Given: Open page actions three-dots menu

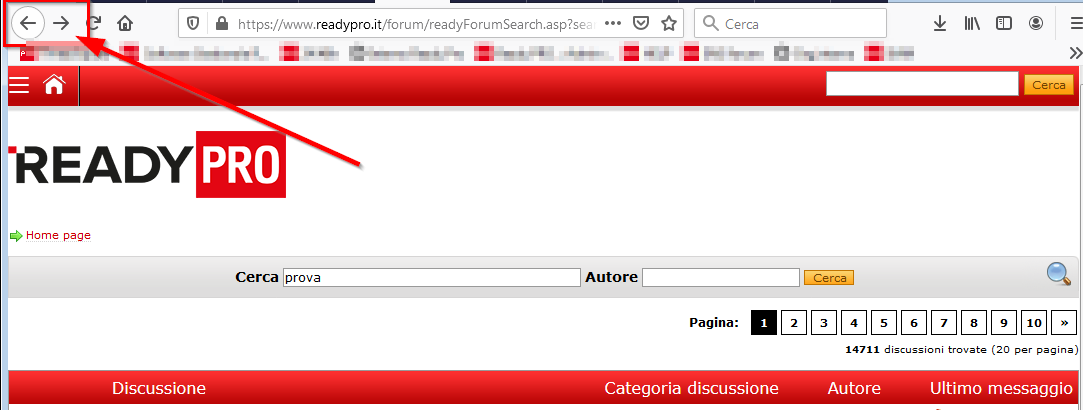Looking at the screenshot, I should [x=613, y=23].
